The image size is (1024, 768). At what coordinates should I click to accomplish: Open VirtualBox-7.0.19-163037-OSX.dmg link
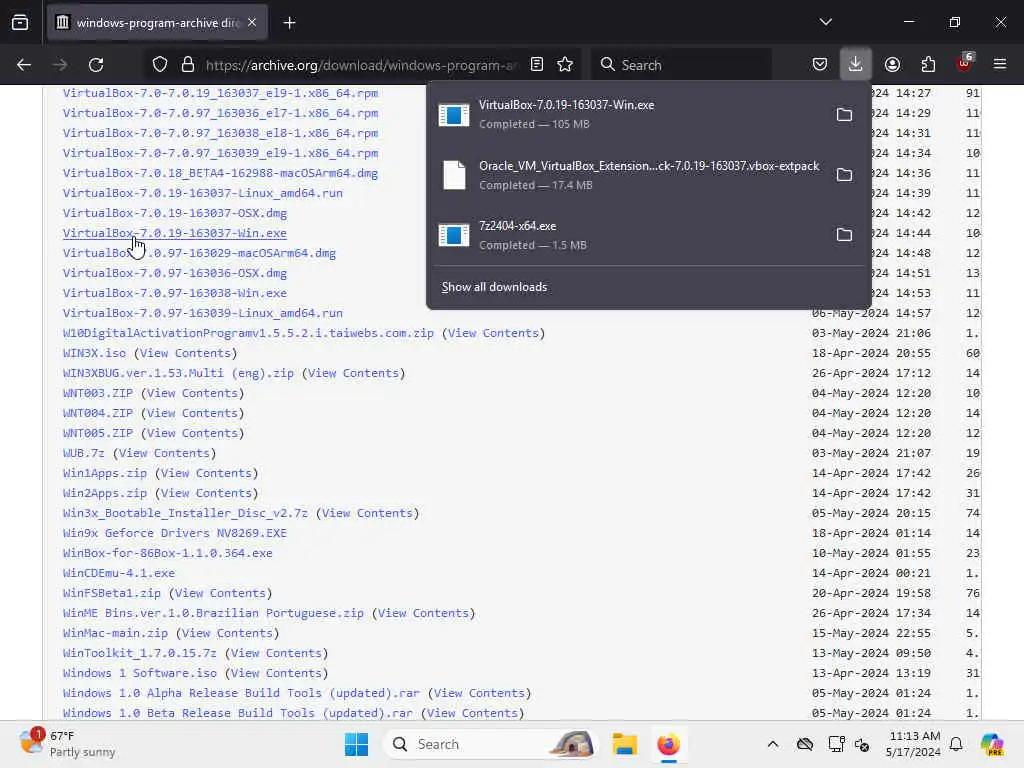click(x=174, y=213)
